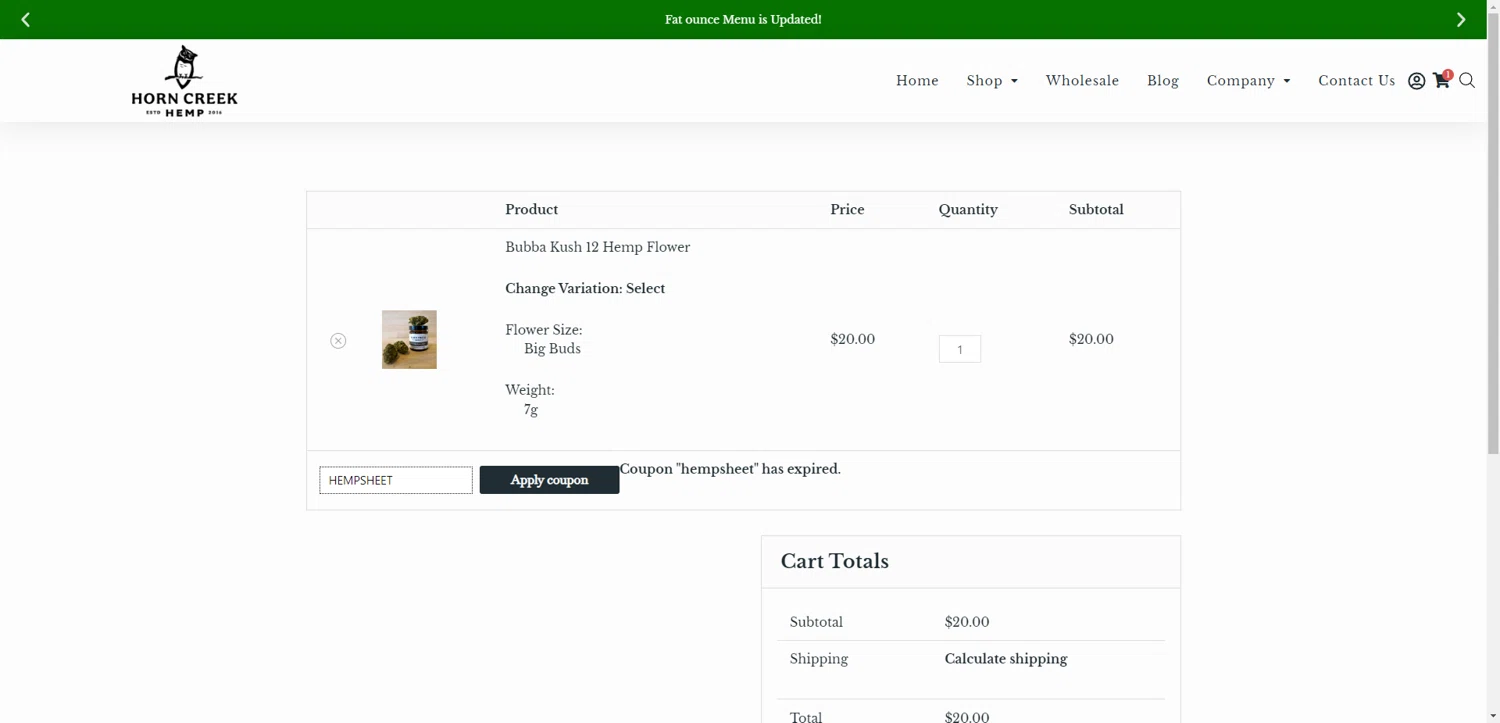
Task: Click the 7g weight value
Action: (x=531, y=410)
